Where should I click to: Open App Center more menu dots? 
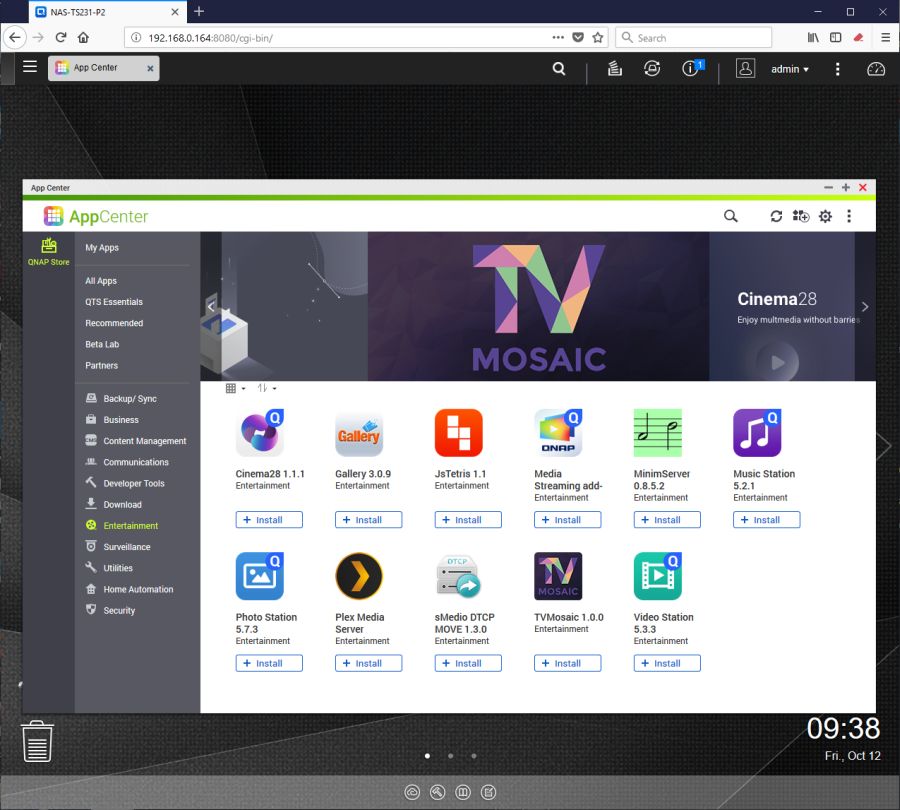(x=849, y=216)
